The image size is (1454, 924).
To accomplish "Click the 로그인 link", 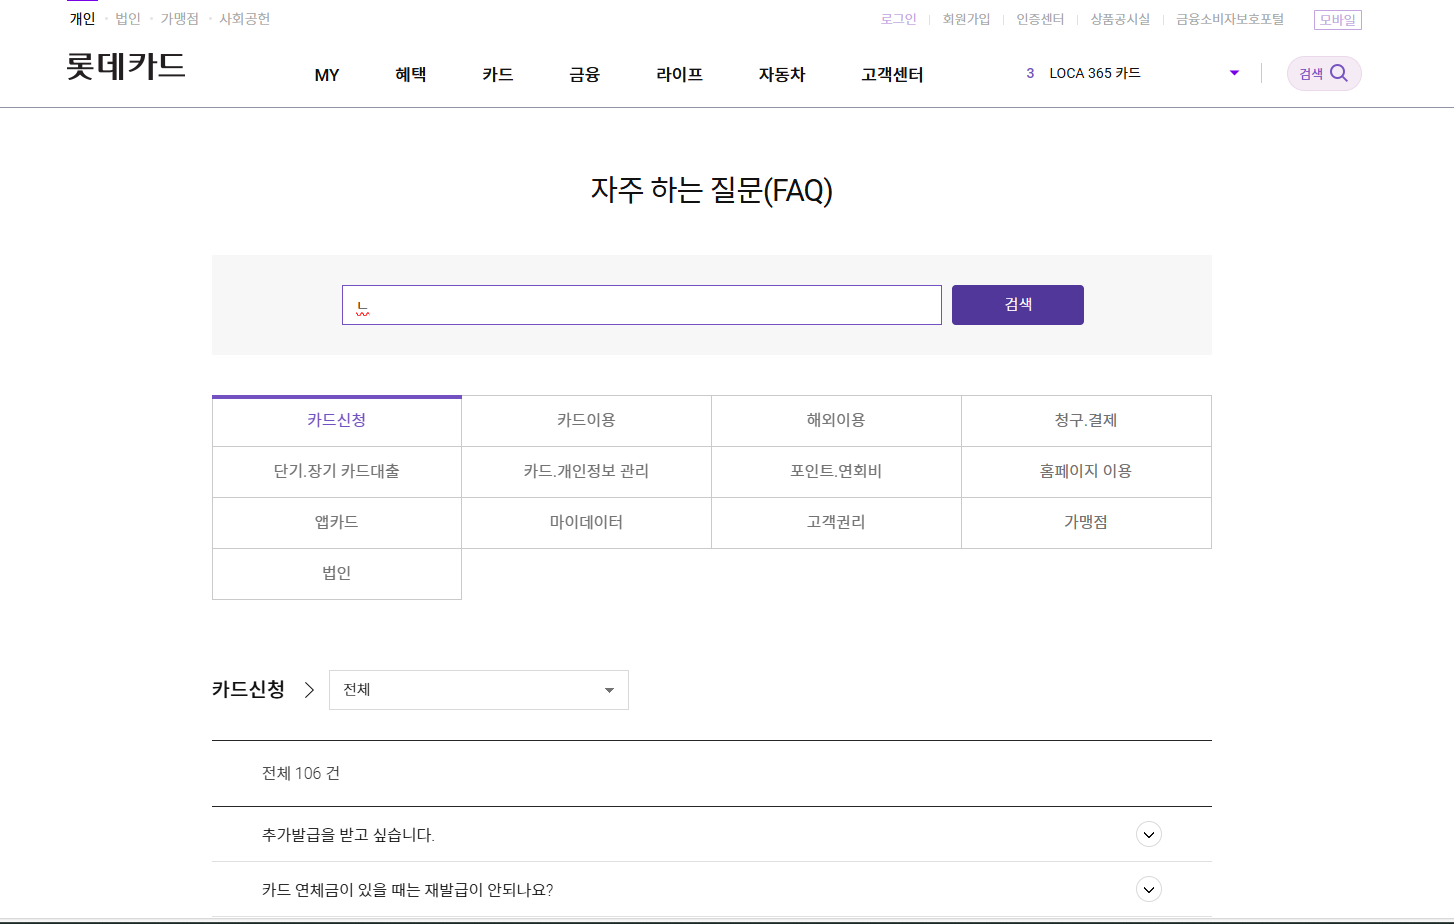I will [x=897, y=19].
